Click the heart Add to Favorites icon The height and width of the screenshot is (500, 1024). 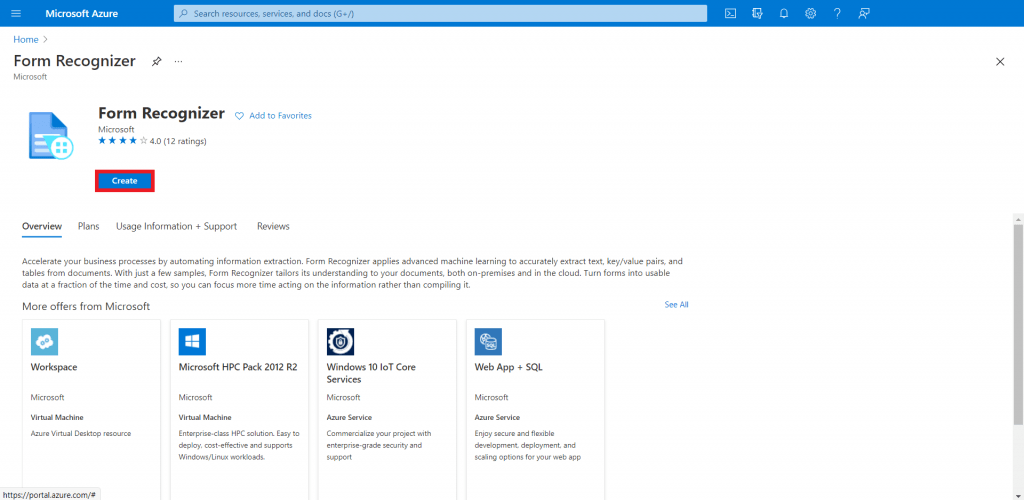click(239, 116)
